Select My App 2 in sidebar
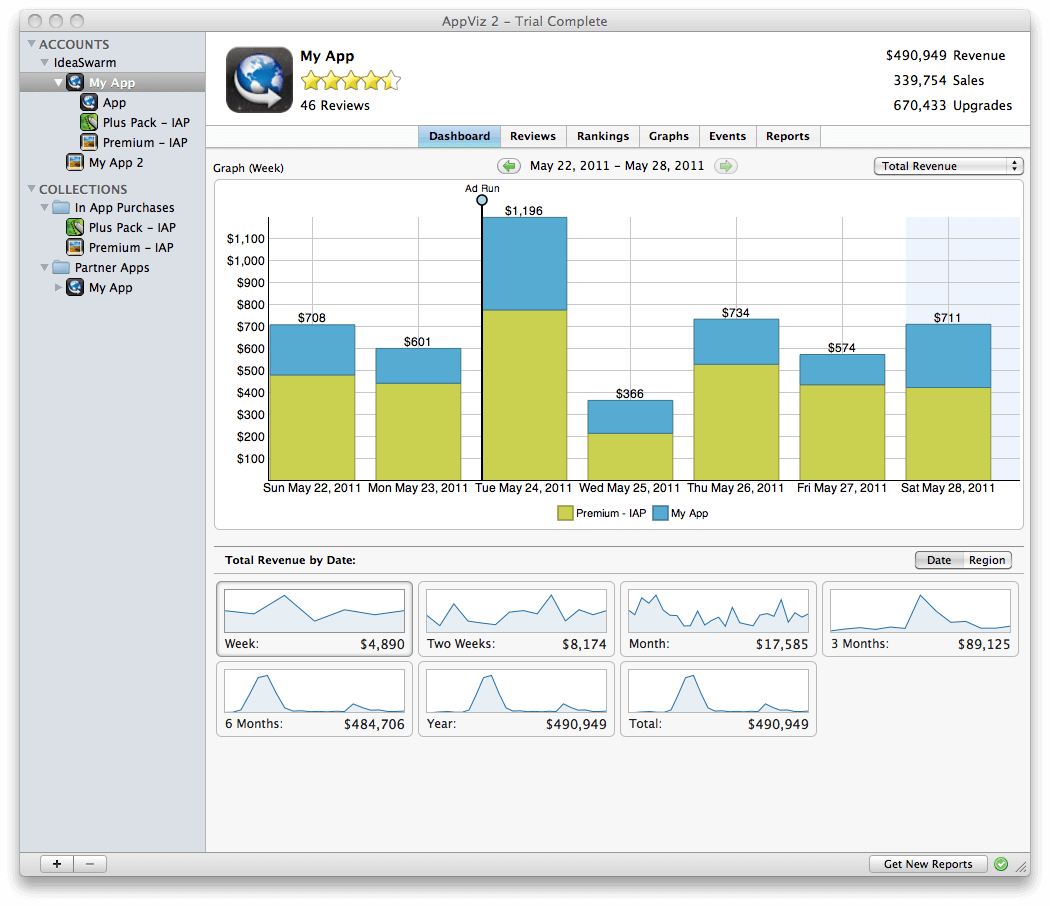 pos(112,162)
